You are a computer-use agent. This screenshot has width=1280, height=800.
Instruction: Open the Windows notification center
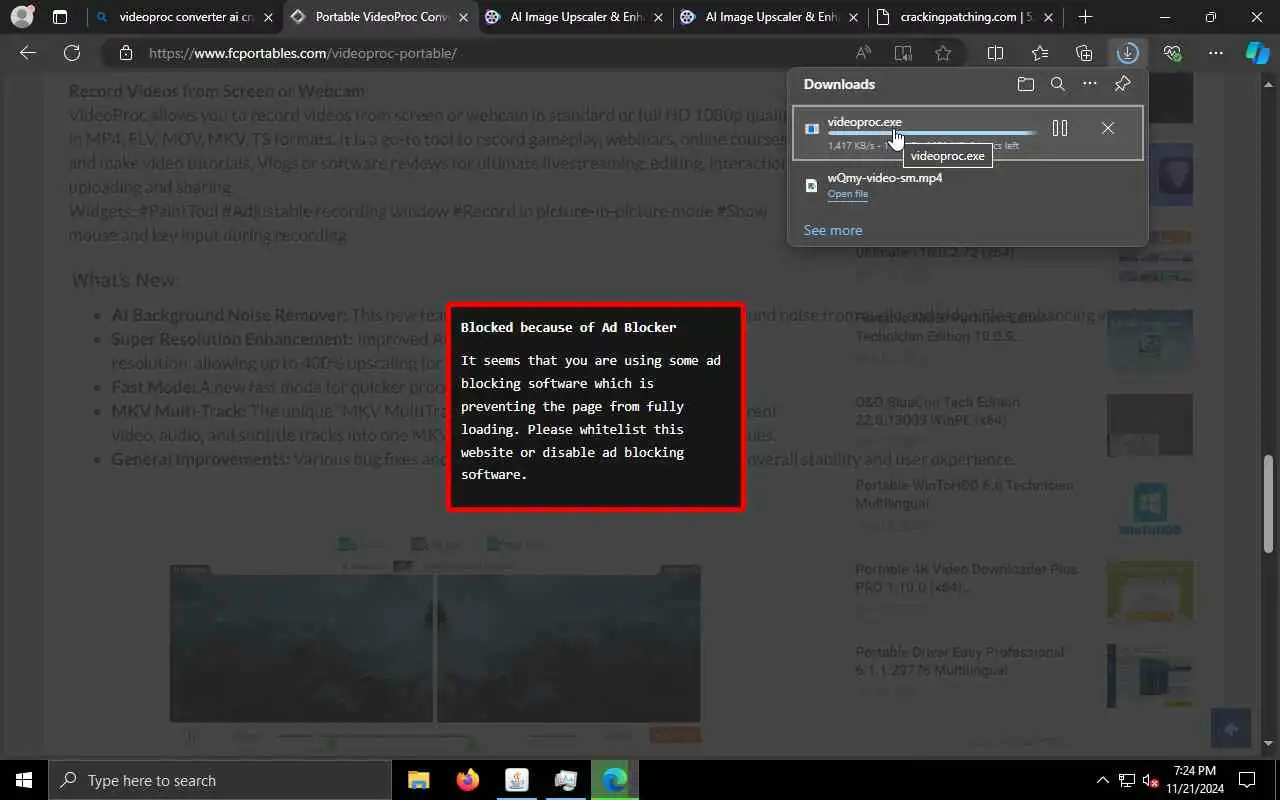pos(1247,780)
